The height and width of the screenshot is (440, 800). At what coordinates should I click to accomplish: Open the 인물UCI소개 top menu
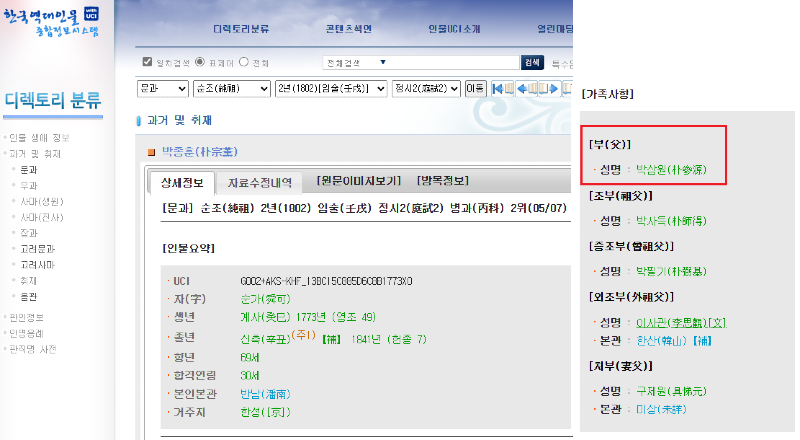[455, 29]
